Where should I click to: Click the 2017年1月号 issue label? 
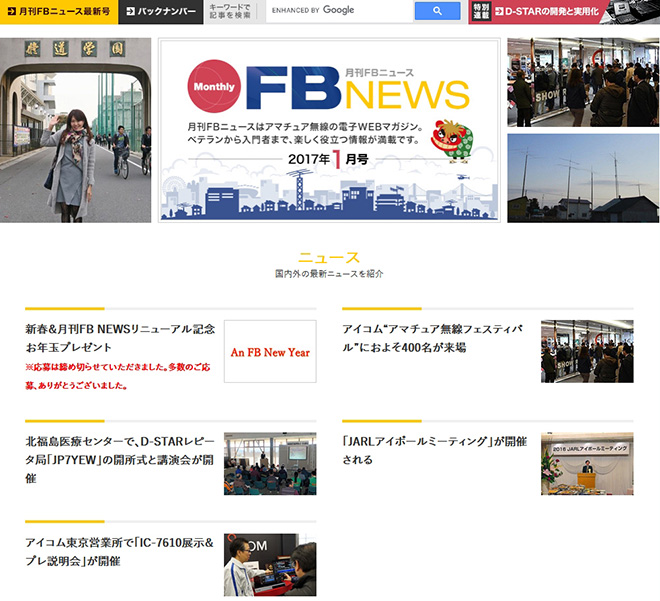[329, 160]
